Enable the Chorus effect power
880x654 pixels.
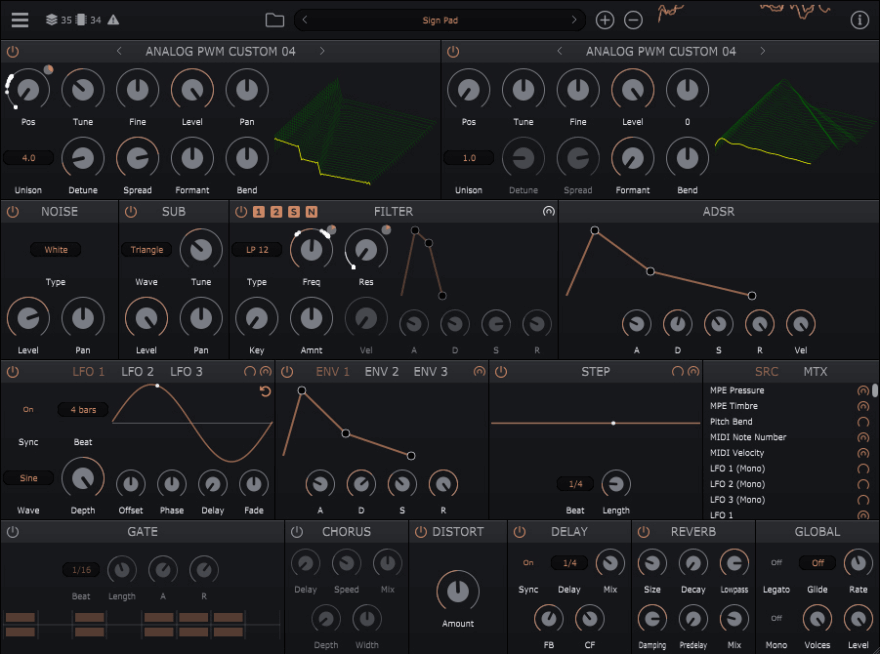click(297, 532)
